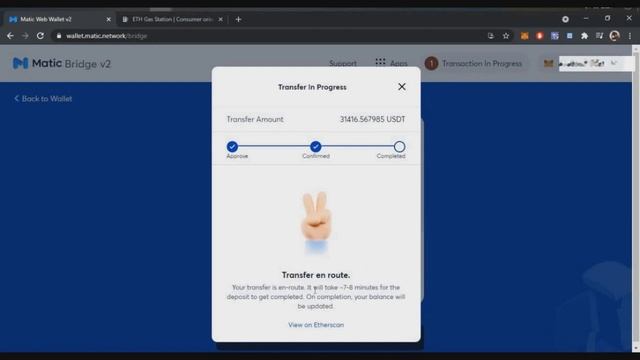The image size is (640, 360).
Task: Click the Matic Bridge logo
Action: 62,63
